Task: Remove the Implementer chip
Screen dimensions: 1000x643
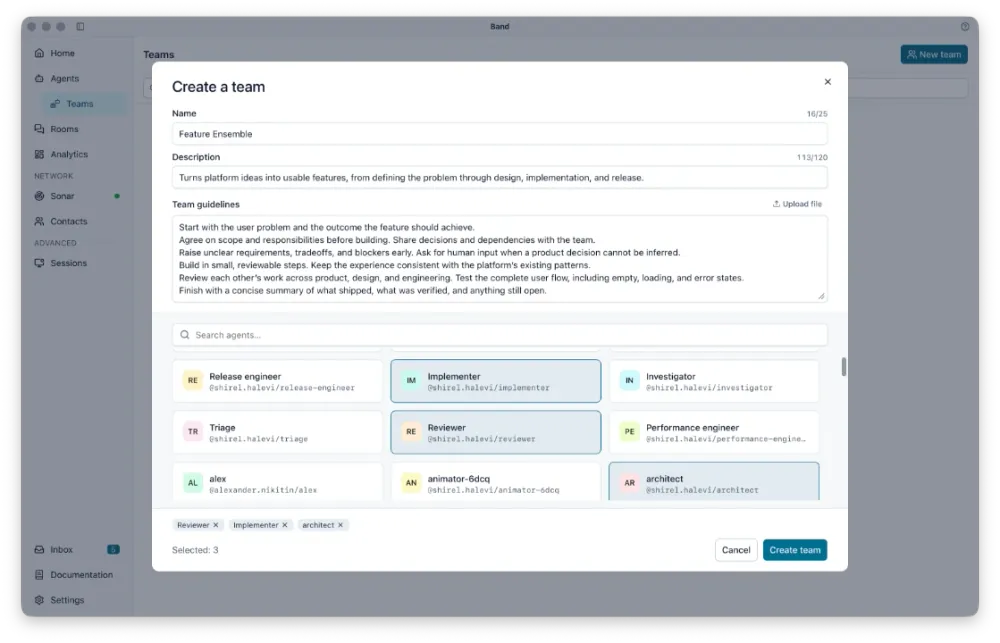Action: (x=284, y=525)
